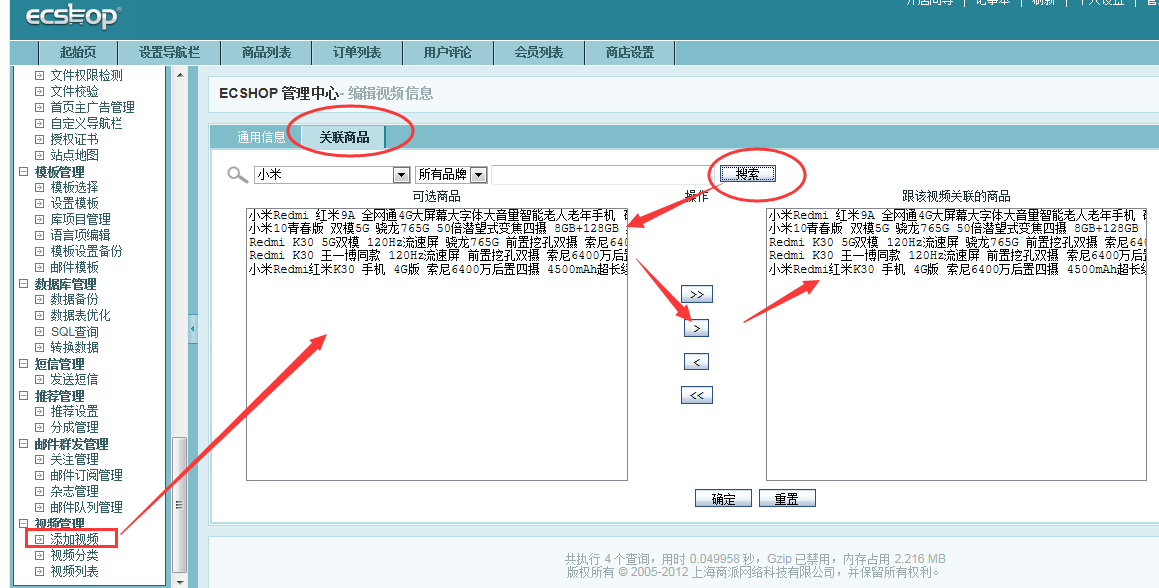
Task: Click the >> add all button
Action: click(696, 294)
